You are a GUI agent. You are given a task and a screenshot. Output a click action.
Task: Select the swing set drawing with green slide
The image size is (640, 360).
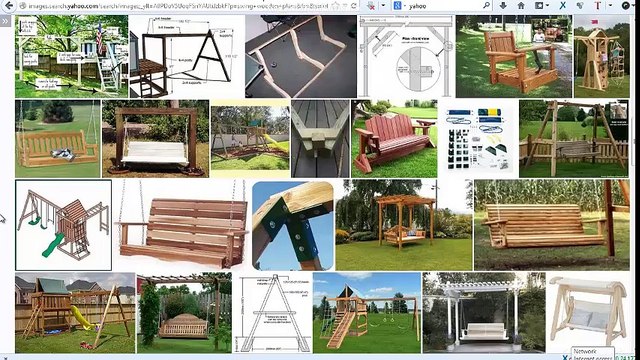pos(63,225)
